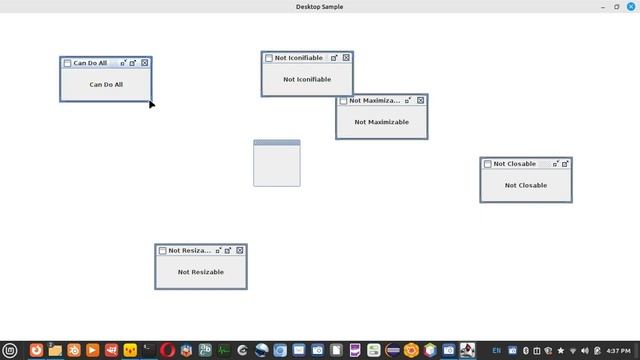Open the Not Closable frame system menu icon
The image size is (640, 360).
(x=487, y=164)
